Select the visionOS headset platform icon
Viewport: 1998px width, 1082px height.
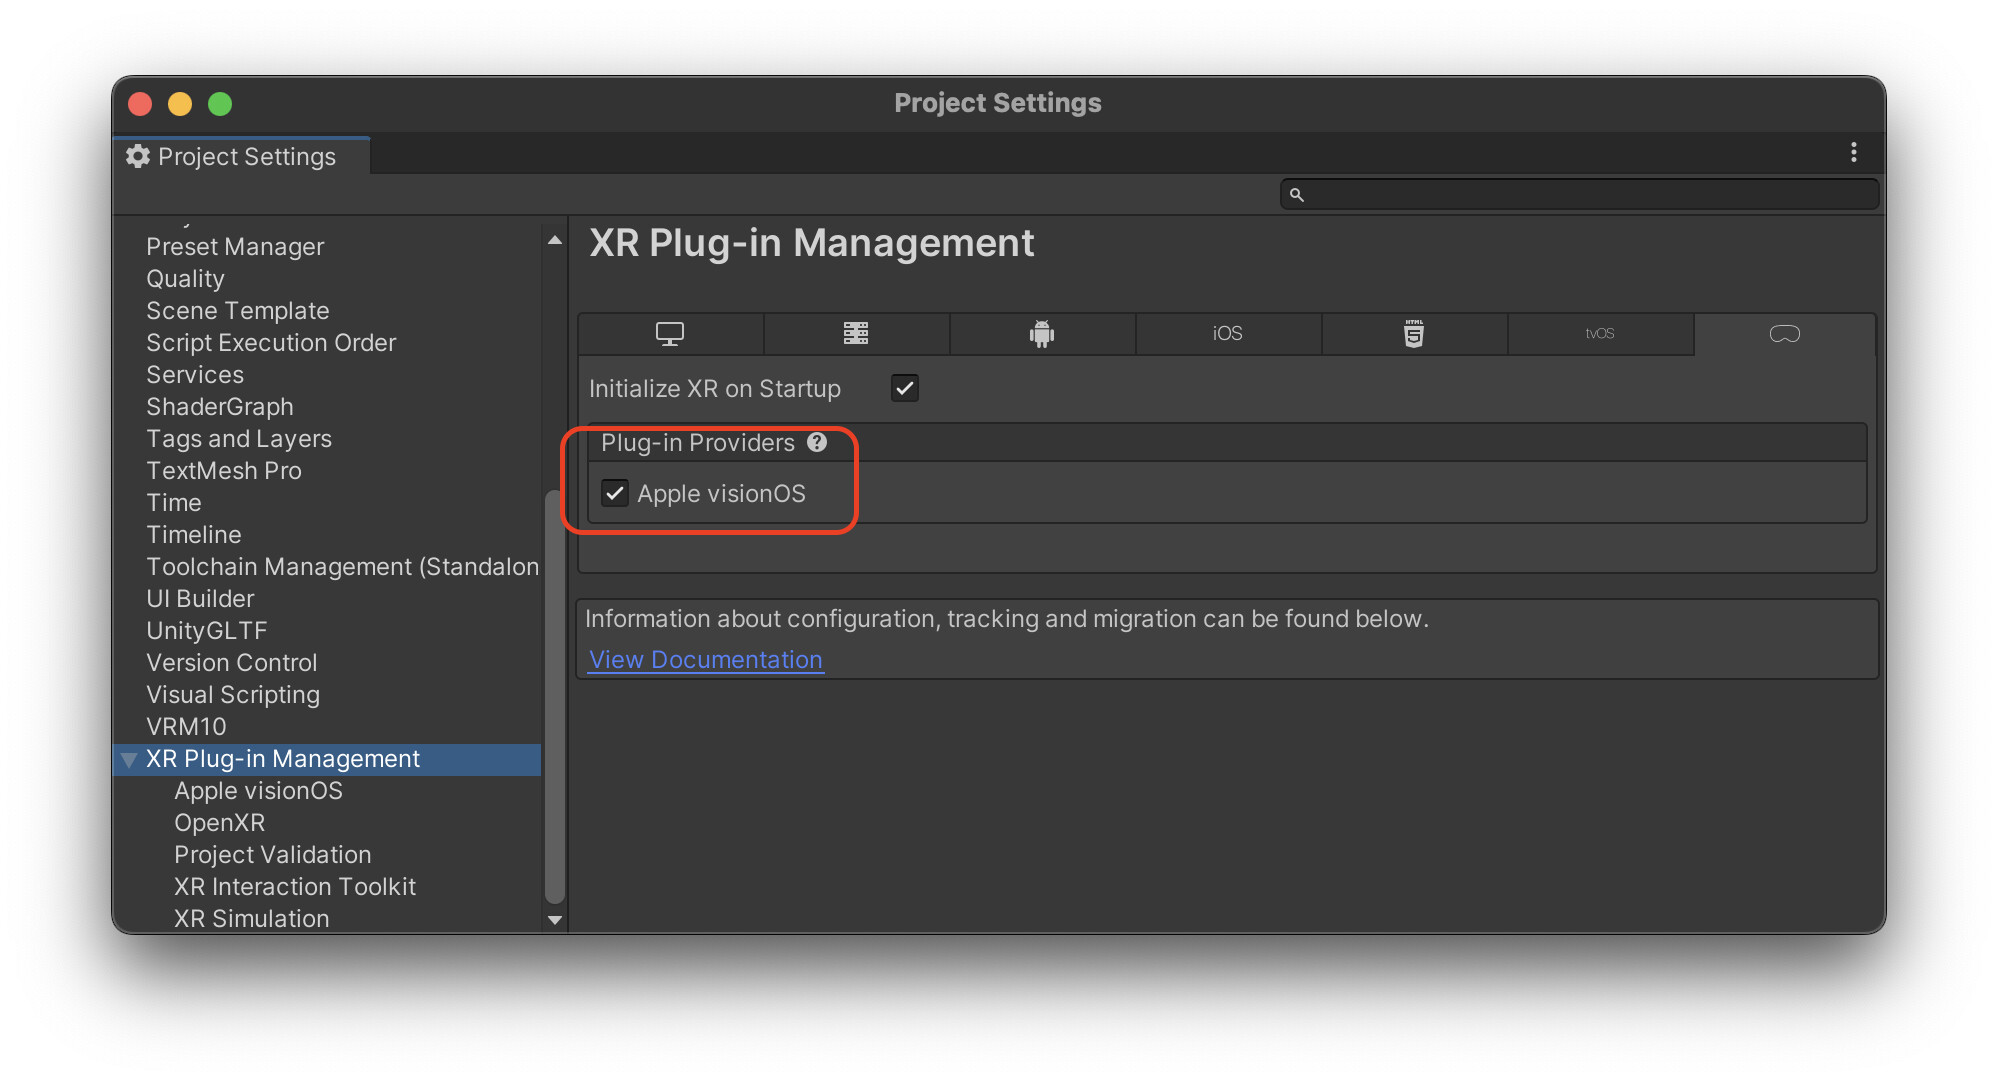click(x=1786, y=333)
